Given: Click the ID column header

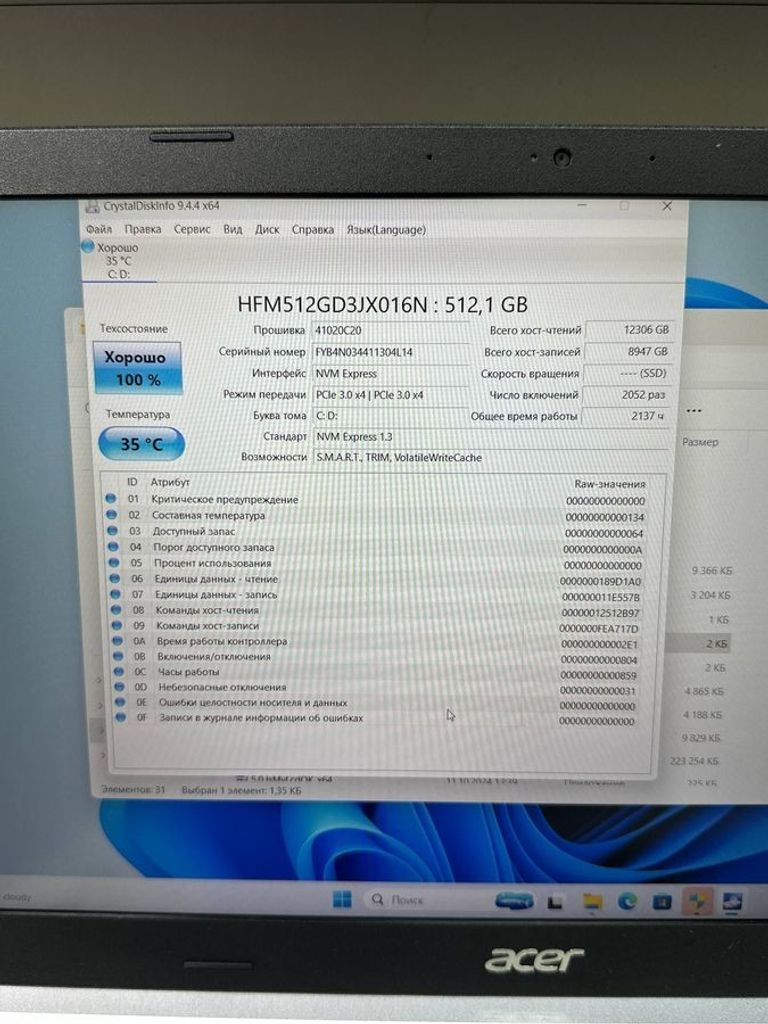Looking at the screenshot, I should pyautogui.click(x=132, y=482).
